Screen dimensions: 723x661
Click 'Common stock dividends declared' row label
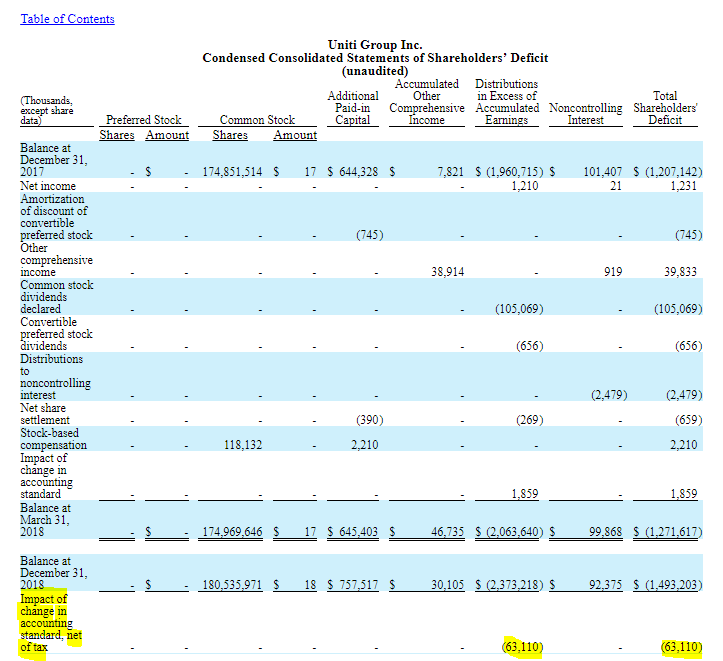(57, 297)
